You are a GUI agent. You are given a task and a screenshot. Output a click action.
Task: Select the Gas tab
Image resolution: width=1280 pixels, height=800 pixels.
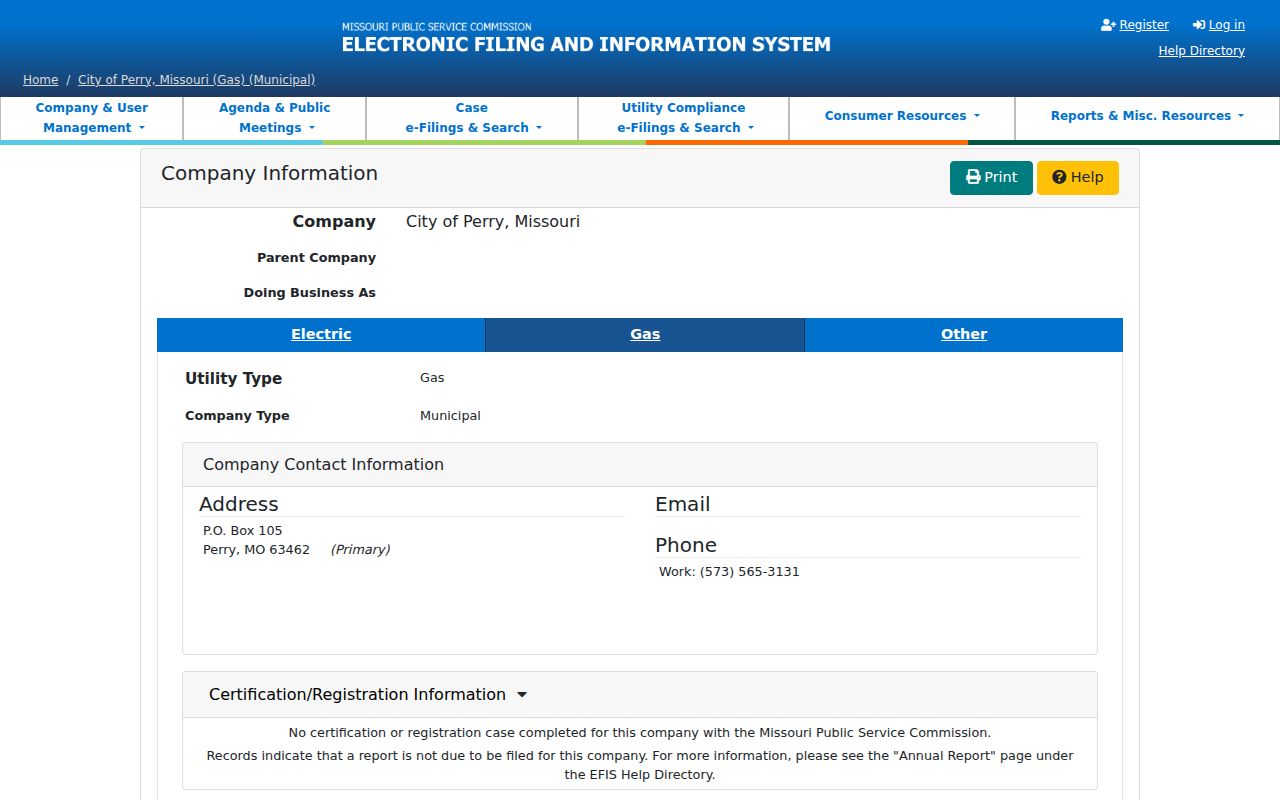[645, 335]
